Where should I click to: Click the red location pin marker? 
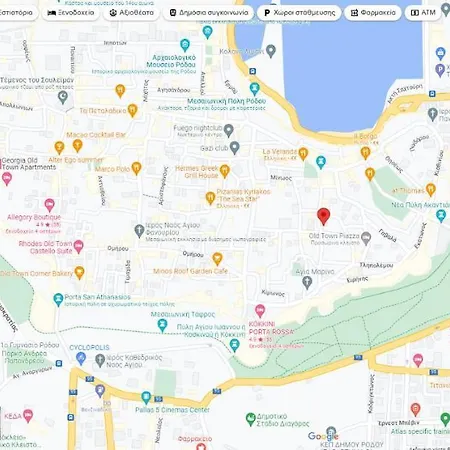tap(323, 216)
